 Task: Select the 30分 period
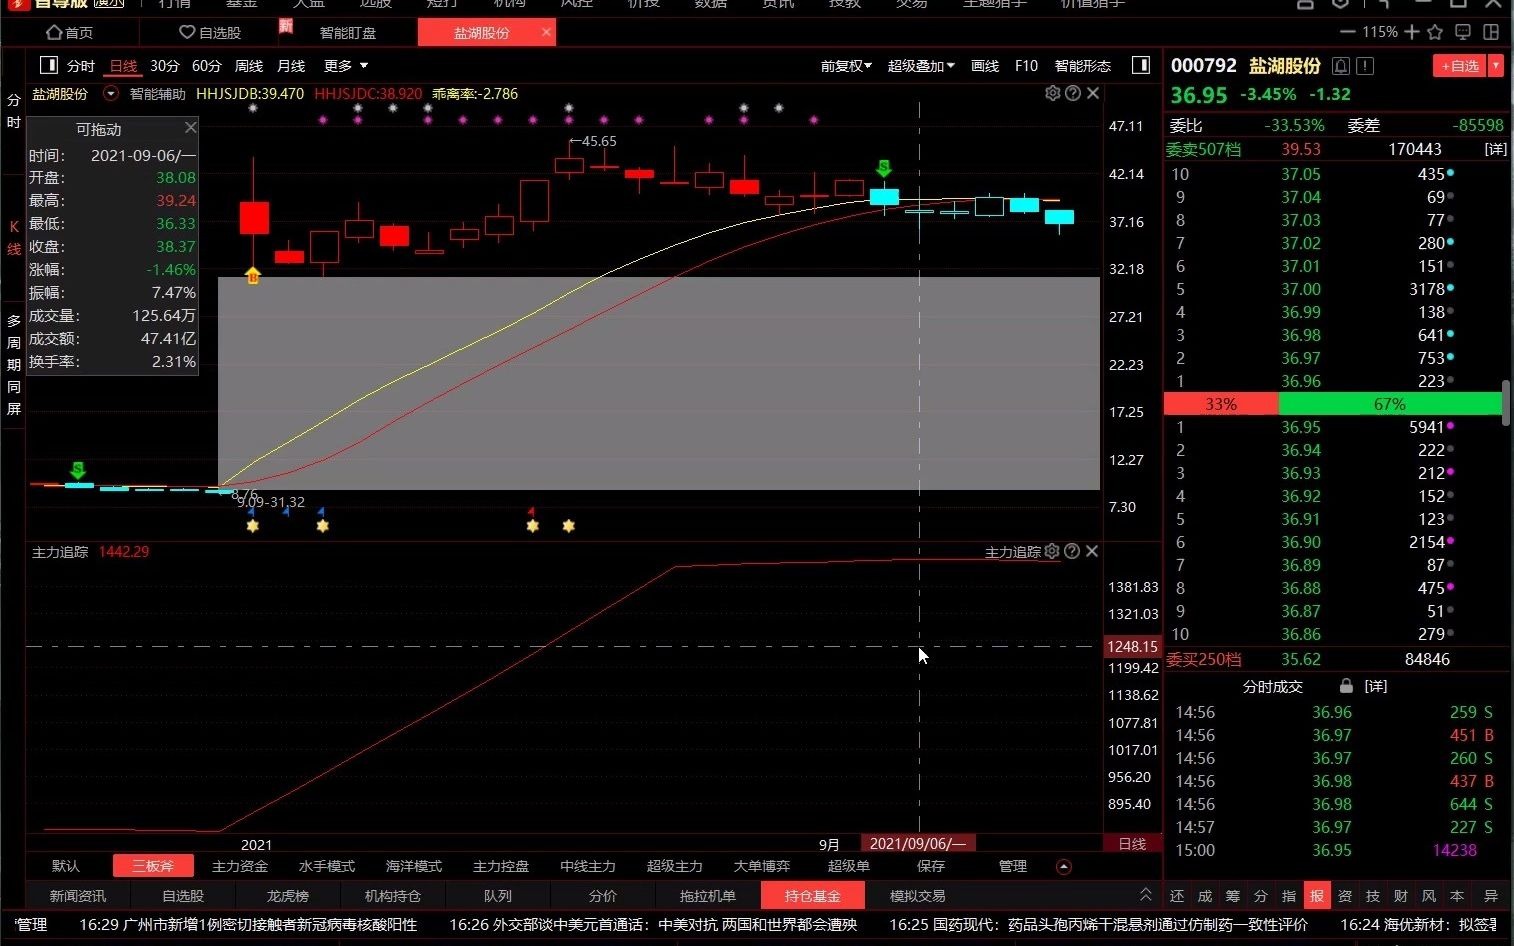[165, 65]
